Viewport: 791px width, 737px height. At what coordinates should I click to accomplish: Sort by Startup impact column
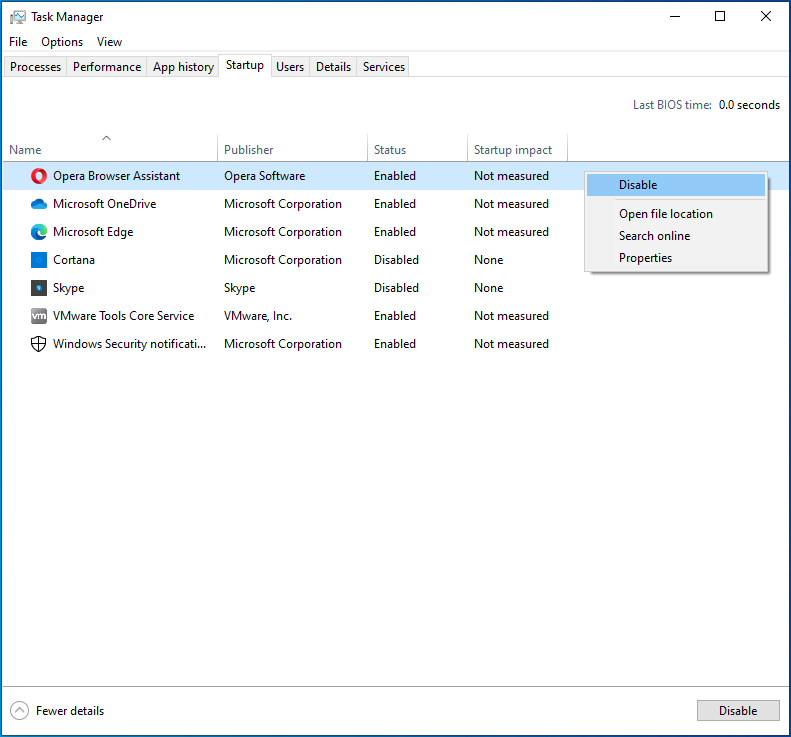(x=513, y=150)
